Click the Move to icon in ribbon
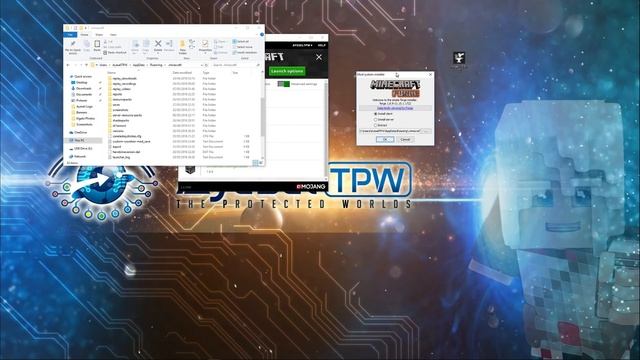This screenshot has height=360, width=640. click(x=135, y=47)
